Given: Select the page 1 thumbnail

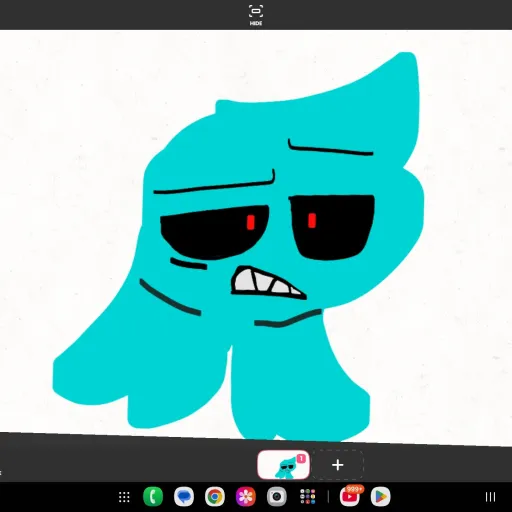Looking at the screenshot, I should point(283,465).
